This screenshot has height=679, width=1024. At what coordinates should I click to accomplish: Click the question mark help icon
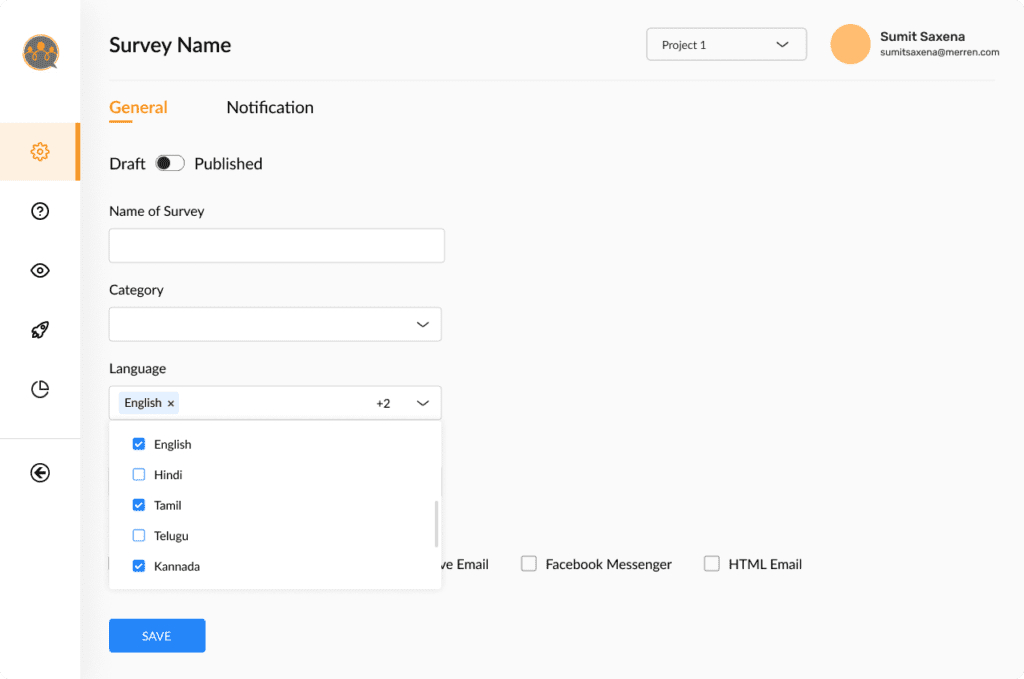point(40,211)
